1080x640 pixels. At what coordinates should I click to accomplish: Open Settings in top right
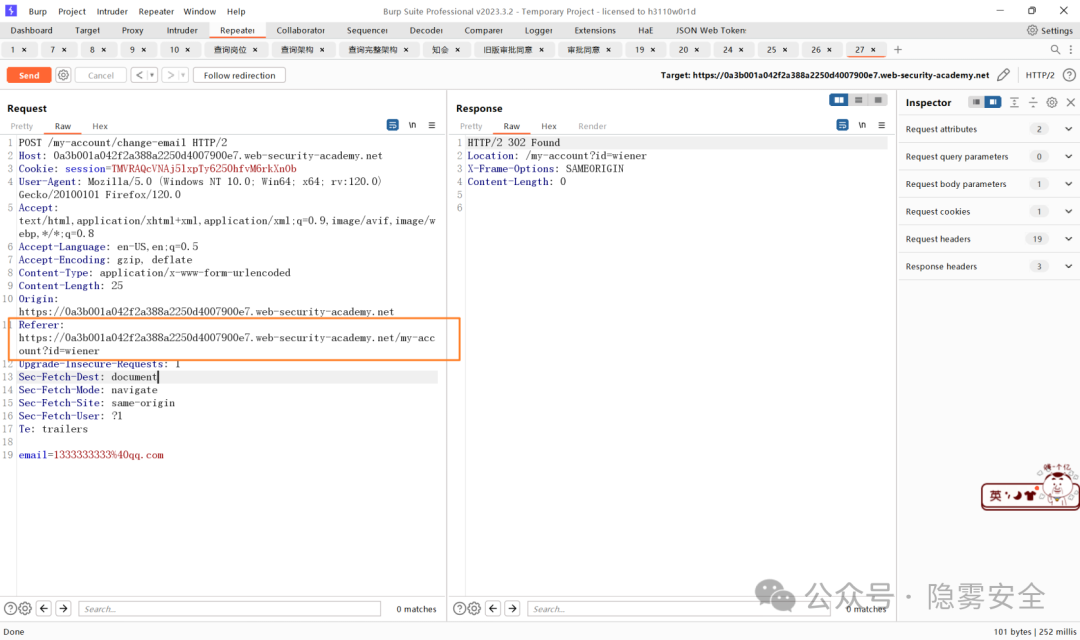pyautogui.click(x=1050, y=30)
